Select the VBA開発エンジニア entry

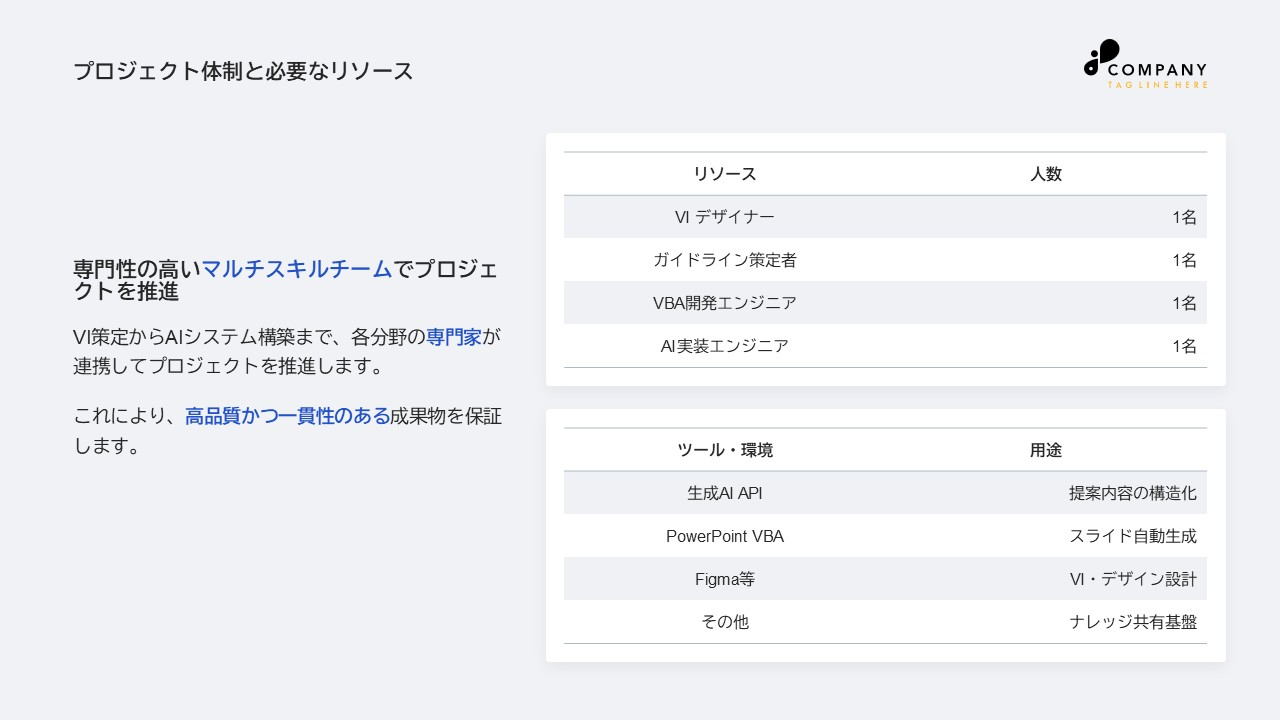pyautogui.click(x=724, y=302)
